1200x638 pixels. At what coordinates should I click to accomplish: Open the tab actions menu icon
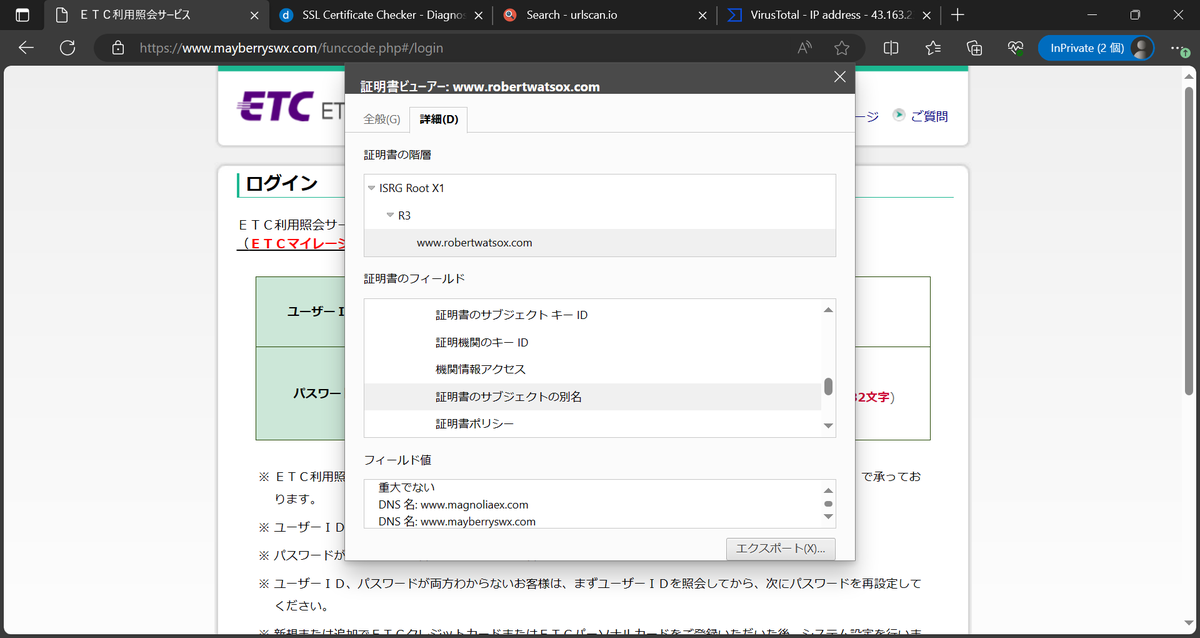pos(22,15)
